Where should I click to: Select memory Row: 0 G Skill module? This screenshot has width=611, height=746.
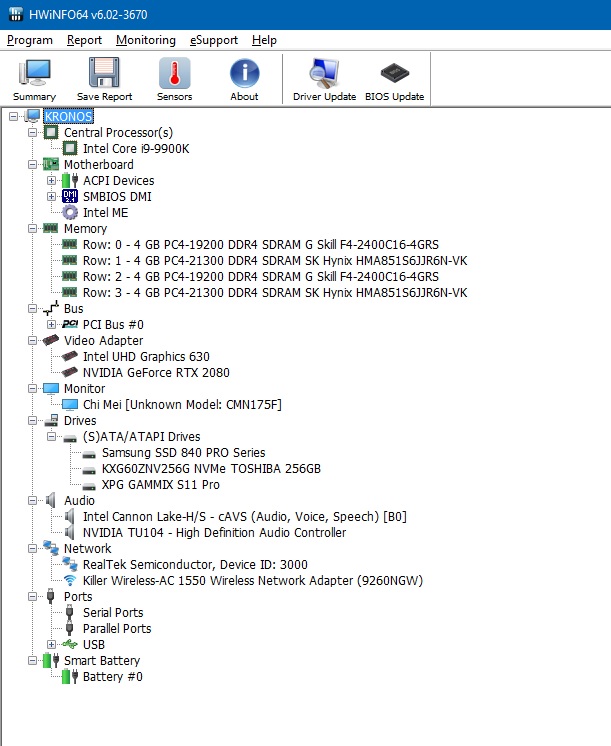(261, 245)
